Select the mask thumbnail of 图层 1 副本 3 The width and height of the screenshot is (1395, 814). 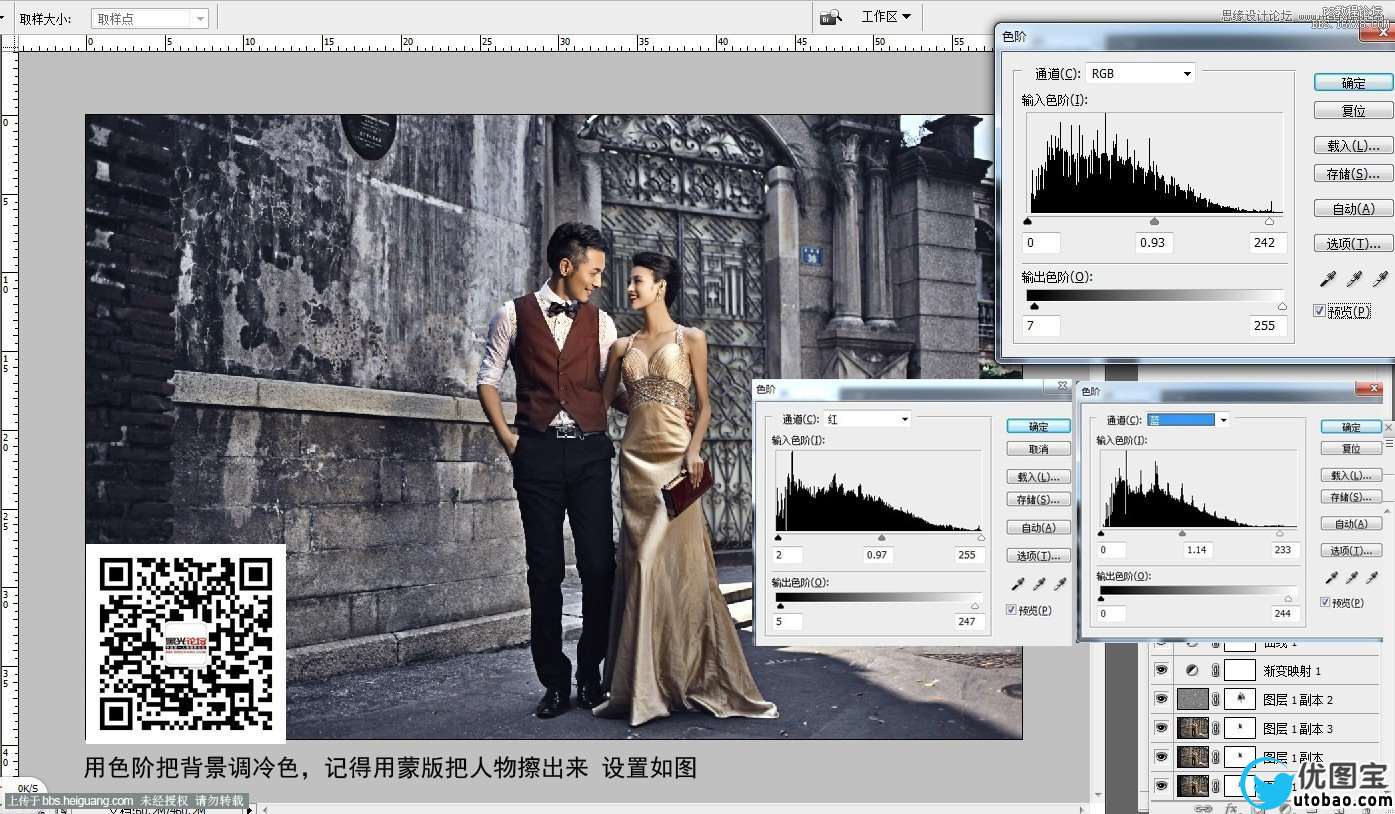1240,728
